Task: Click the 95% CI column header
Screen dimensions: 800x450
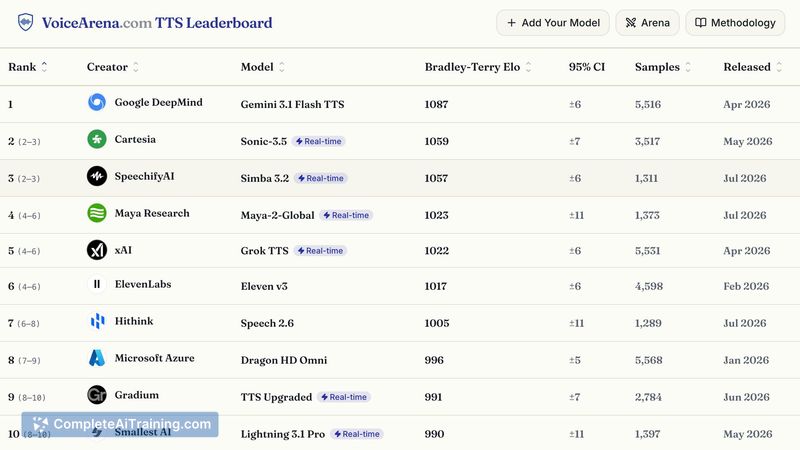Action: click(x=587, y=67)
